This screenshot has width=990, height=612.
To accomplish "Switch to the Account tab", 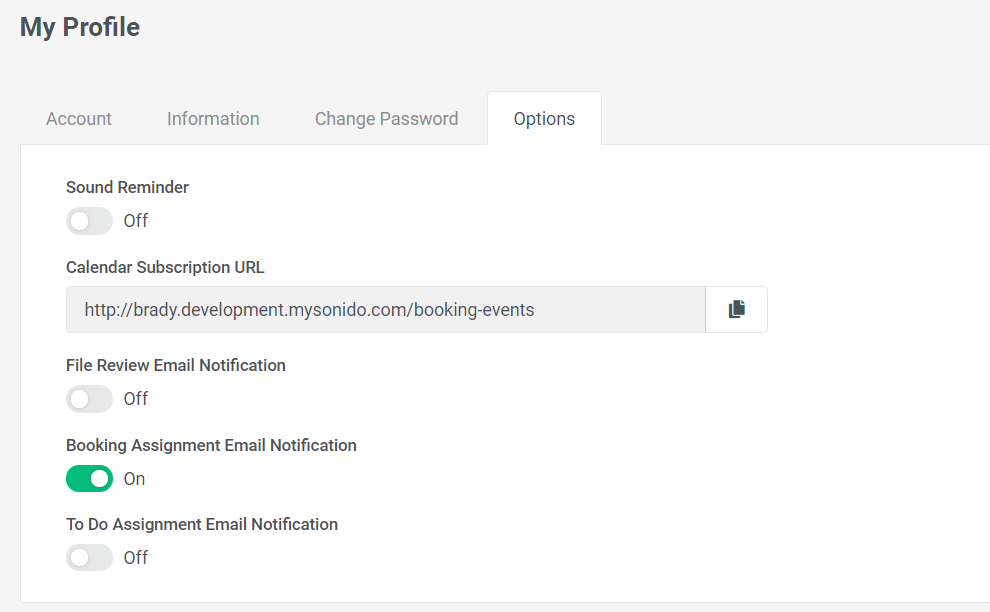I will point(79,119).
